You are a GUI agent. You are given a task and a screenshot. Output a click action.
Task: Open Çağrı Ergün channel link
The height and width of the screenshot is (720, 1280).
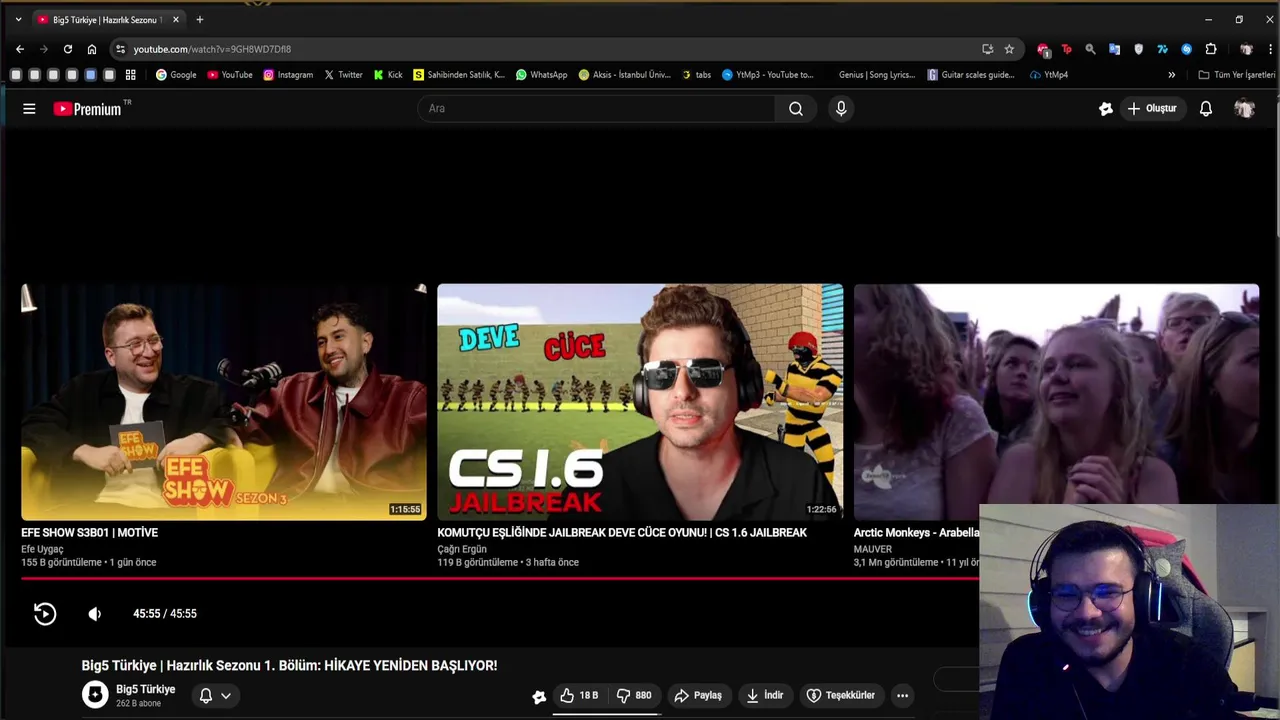pyautogui.click(x=462, y=549)
